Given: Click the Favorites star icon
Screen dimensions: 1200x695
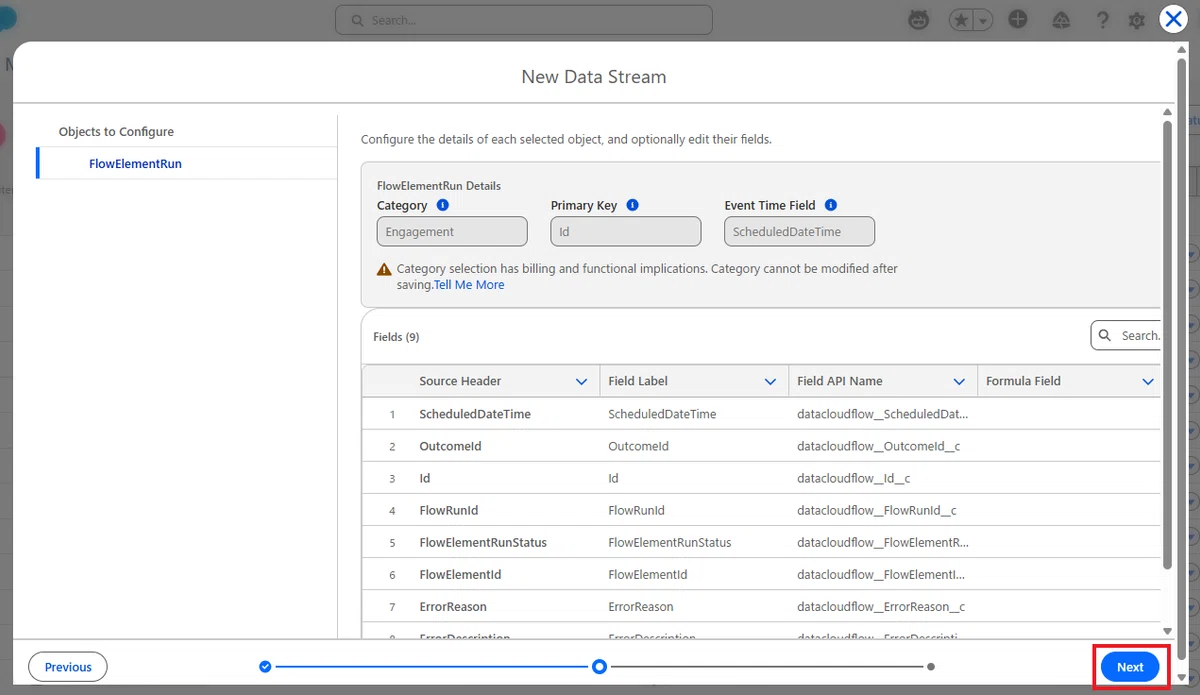Looking at the screenshot, I should [x=960, y=20].
